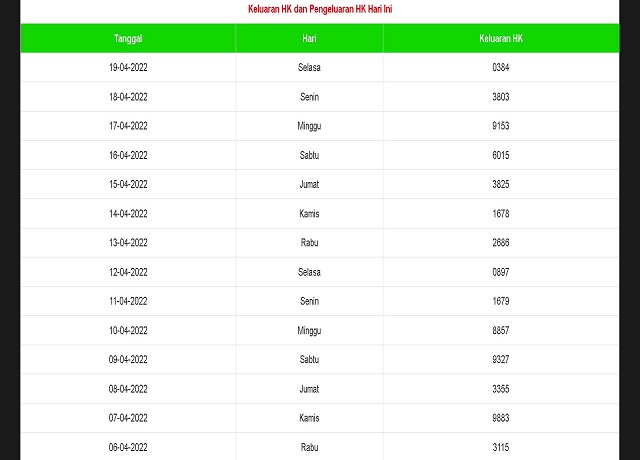640x460 pixels.
Task: Click result number 3803
Action: (x=501, y=97)
